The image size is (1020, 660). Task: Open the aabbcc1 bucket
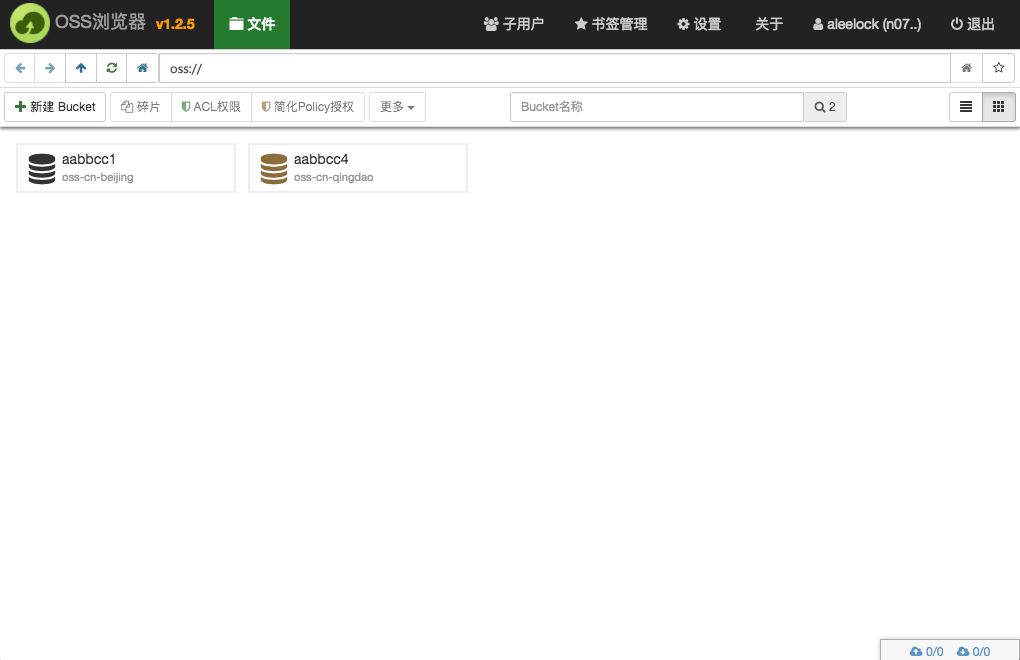(x=125, y=167)
